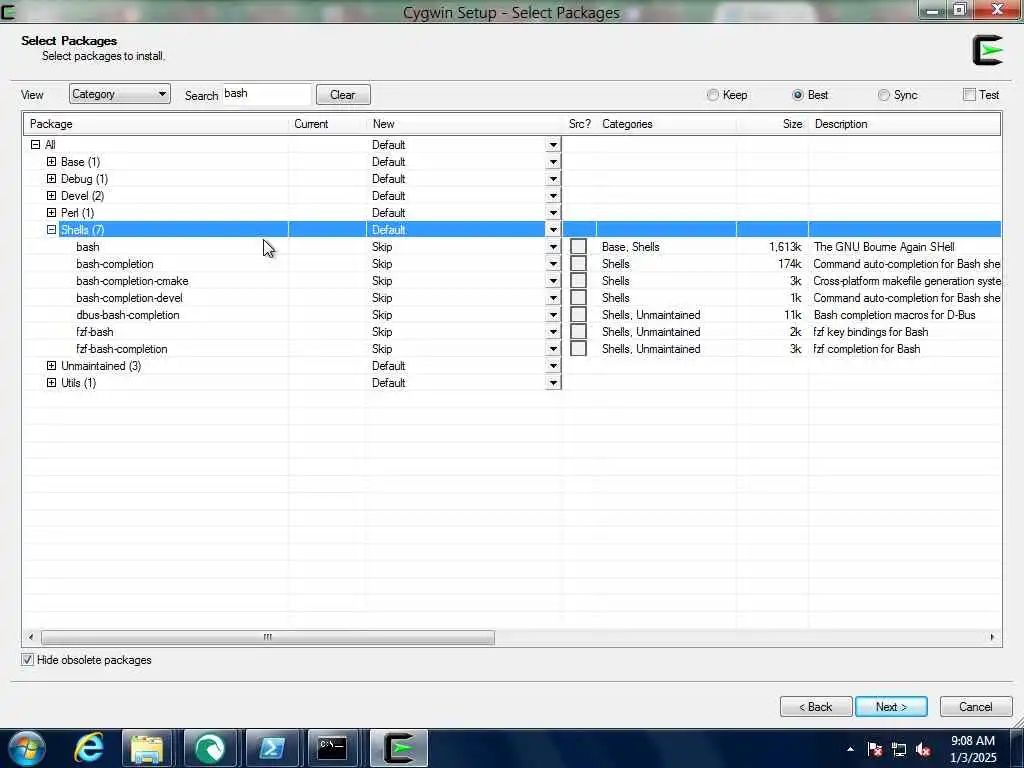Open the View Category dropdown
Screen dimensions: 1024x768
pyautogui.click(x=120, y=94)
